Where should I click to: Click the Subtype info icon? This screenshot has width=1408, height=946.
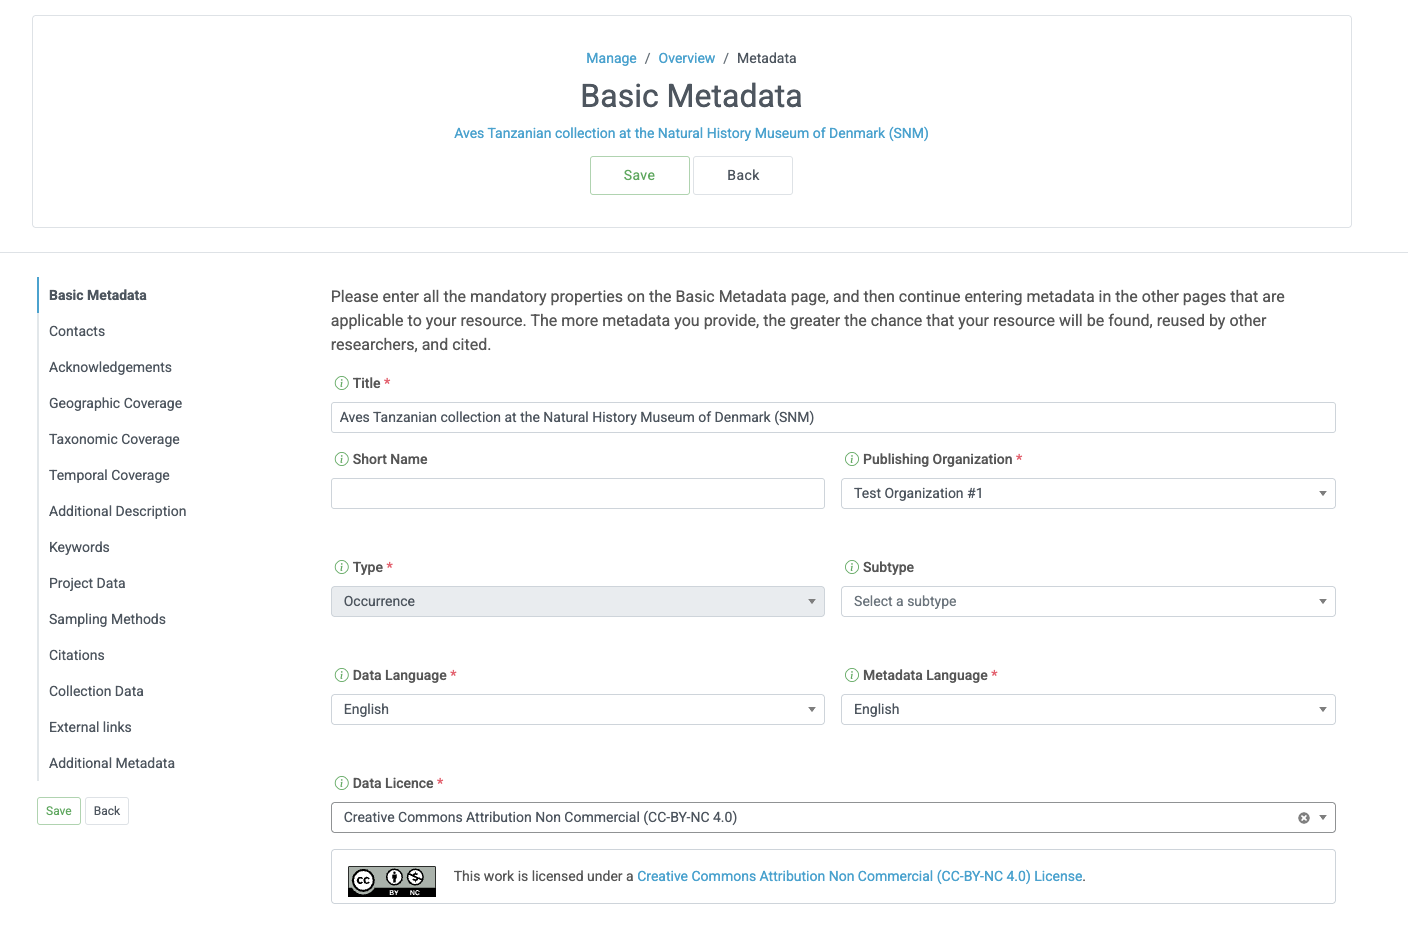tap(850, 567)
